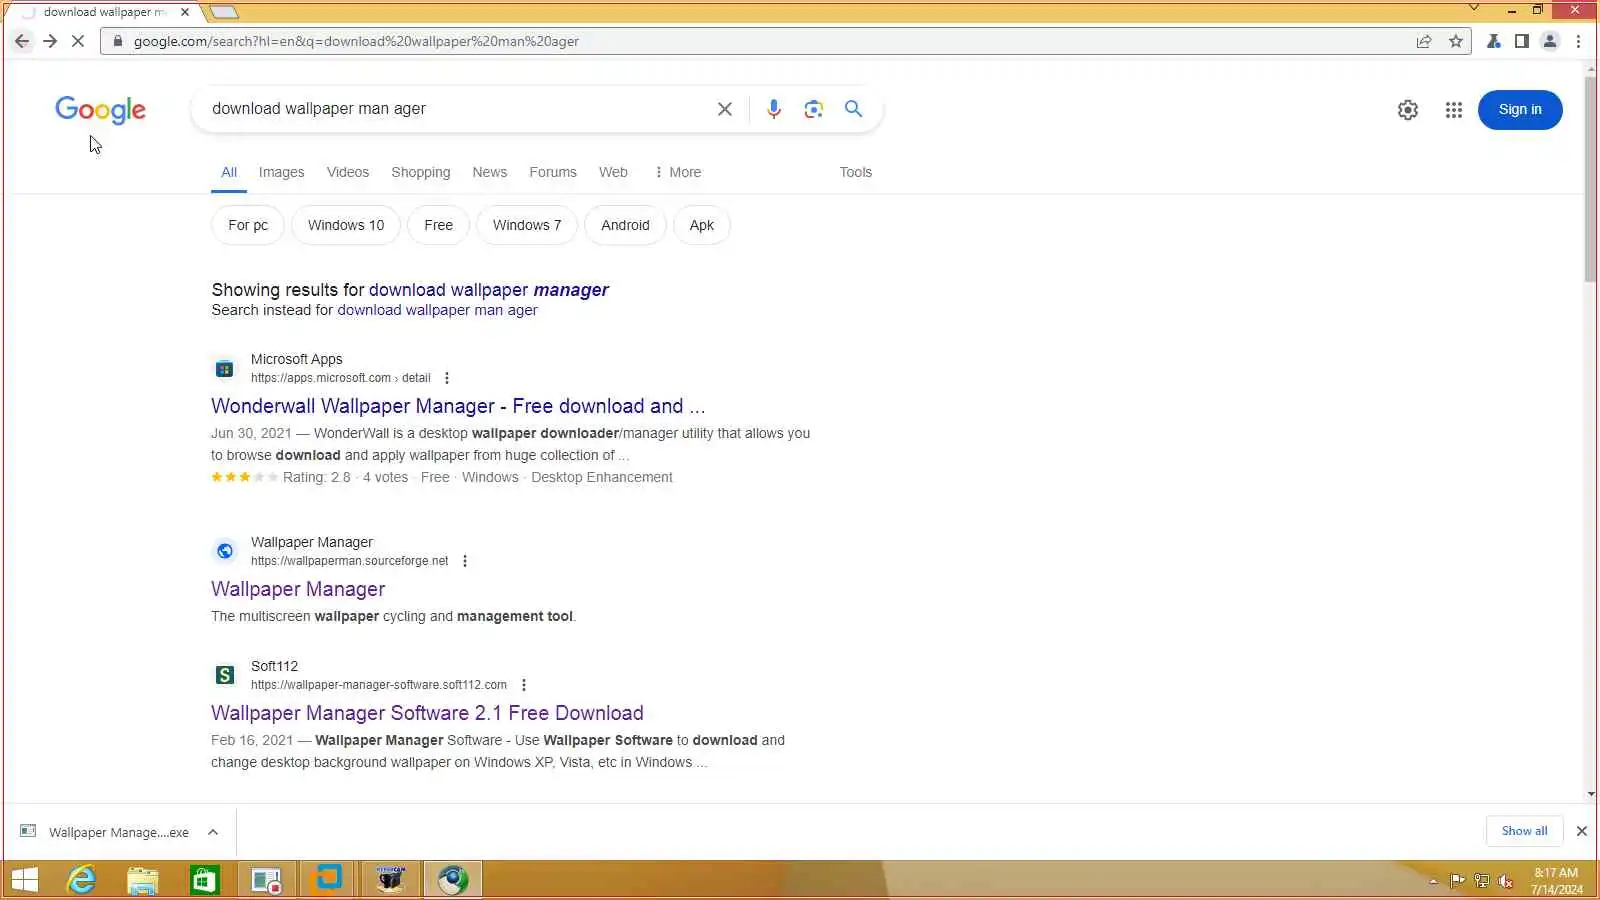Expand the More search categories menu
1600x900 pixels.
[x=677, y=172]
